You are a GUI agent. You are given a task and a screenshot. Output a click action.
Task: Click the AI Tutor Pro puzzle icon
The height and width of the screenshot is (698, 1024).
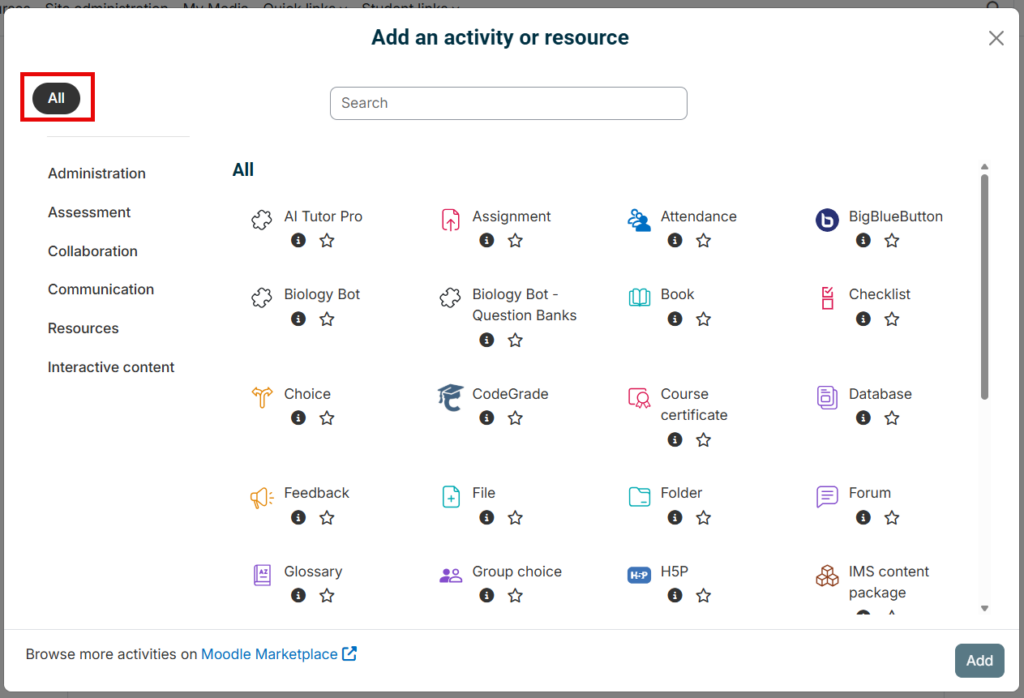click(x=261, y=219)
